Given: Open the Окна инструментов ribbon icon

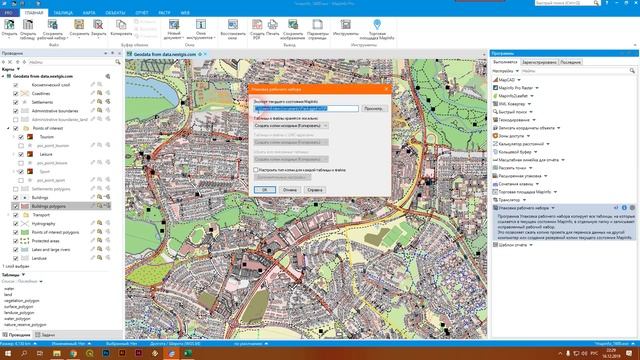Looking at the screenshot, I should tap(201, 24).
